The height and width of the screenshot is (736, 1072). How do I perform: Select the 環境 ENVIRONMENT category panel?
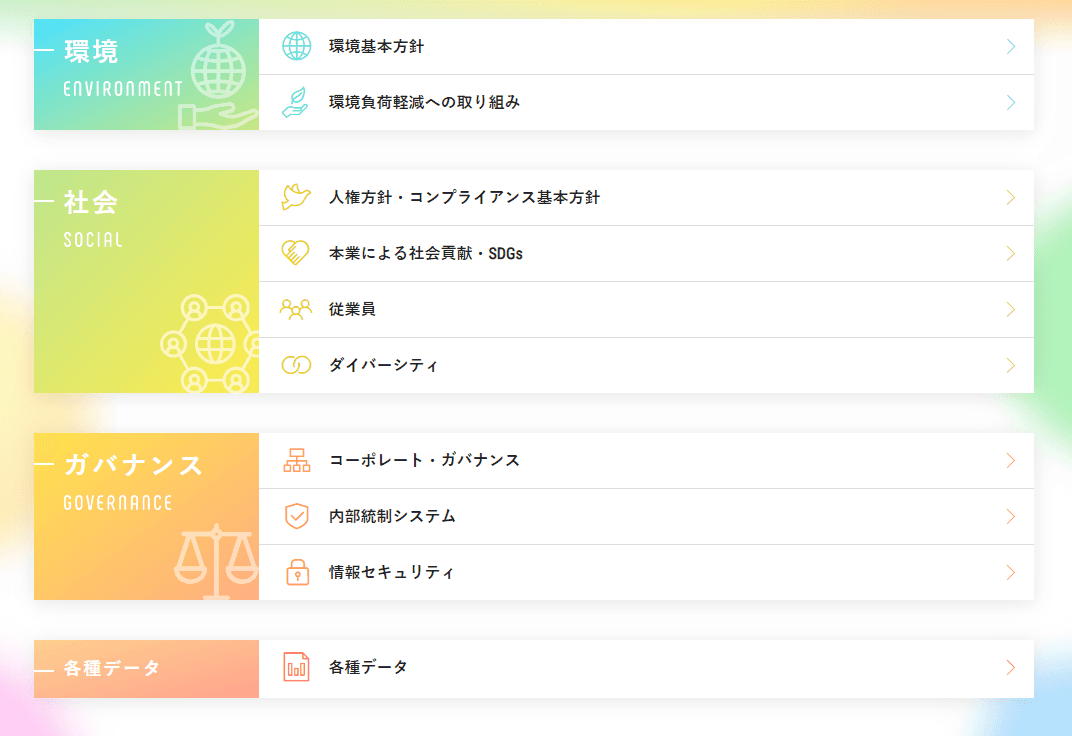[x=146, y=74]
